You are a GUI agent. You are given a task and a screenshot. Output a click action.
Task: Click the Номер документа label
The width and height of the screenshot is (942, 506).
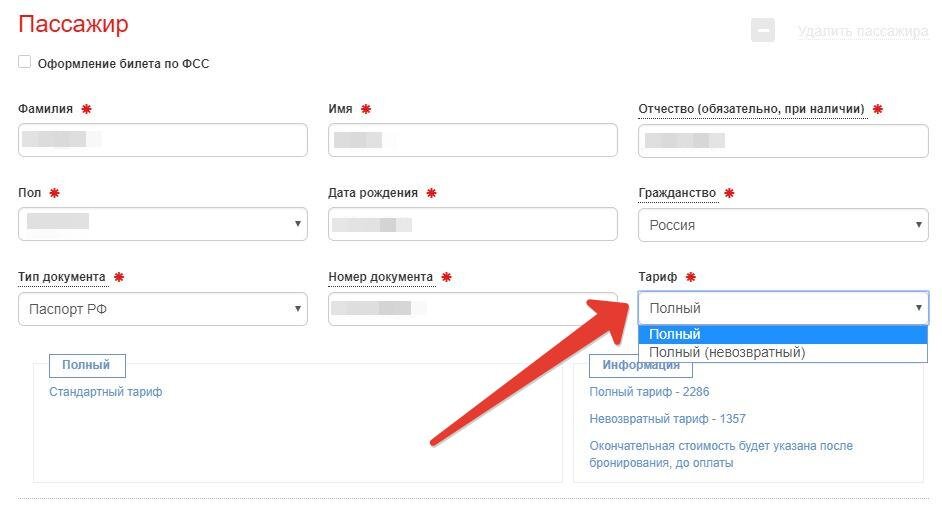(380, 277)
